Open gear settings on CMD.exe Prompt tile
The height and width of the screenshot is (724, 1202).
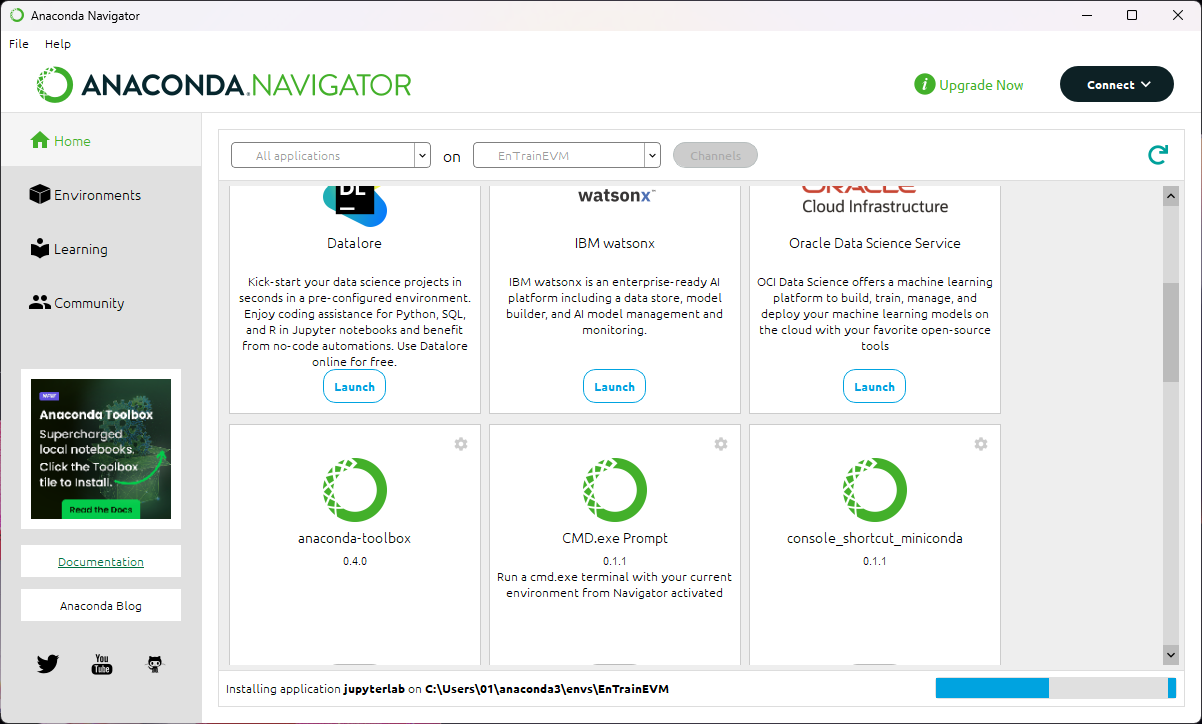click(721, 444)
